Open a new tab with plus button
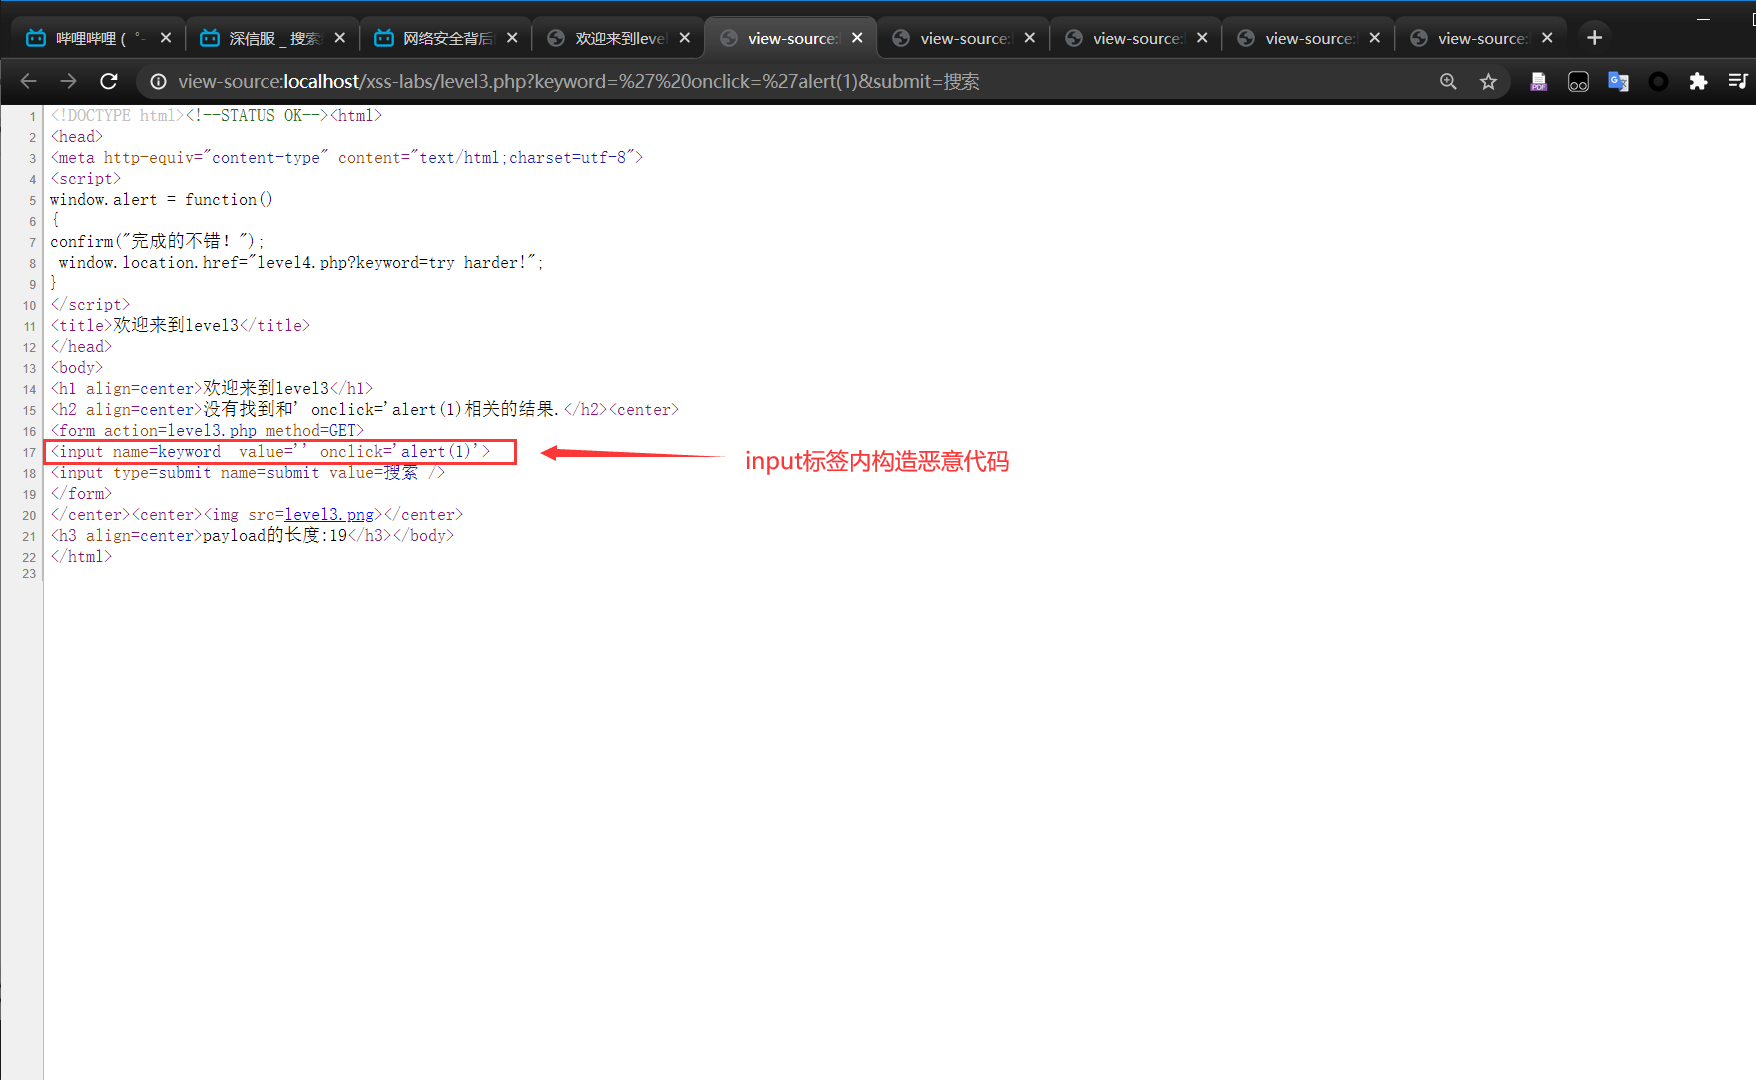 pos(1594,38)
